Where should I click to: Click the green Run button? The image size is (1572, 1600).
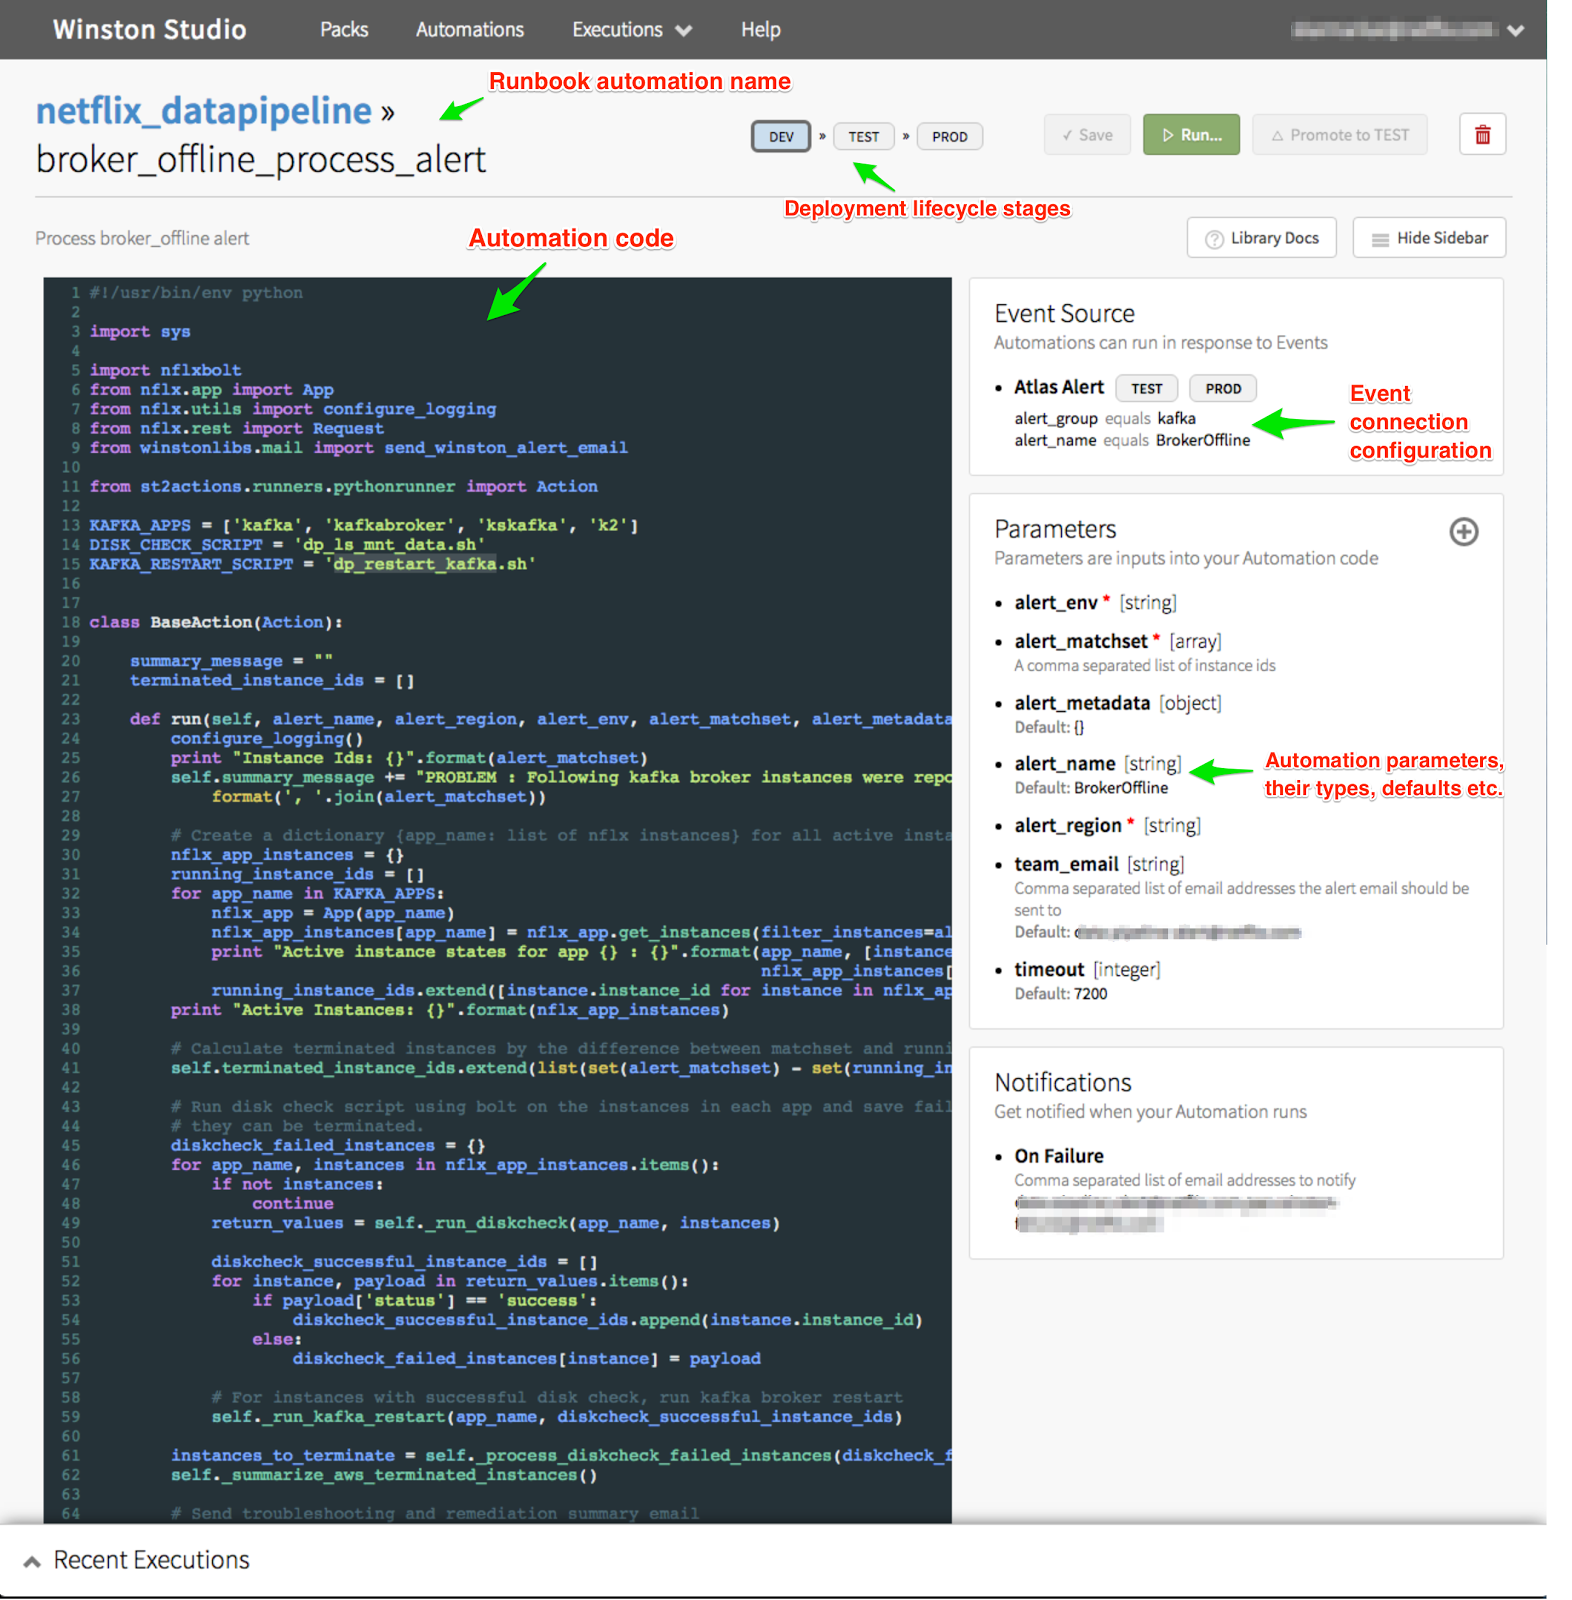1191,135
